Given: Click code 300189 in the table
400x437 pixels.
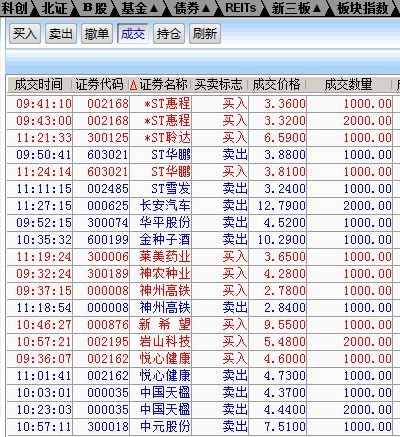Looking at the screenshot, I should [x=108, y=274].
